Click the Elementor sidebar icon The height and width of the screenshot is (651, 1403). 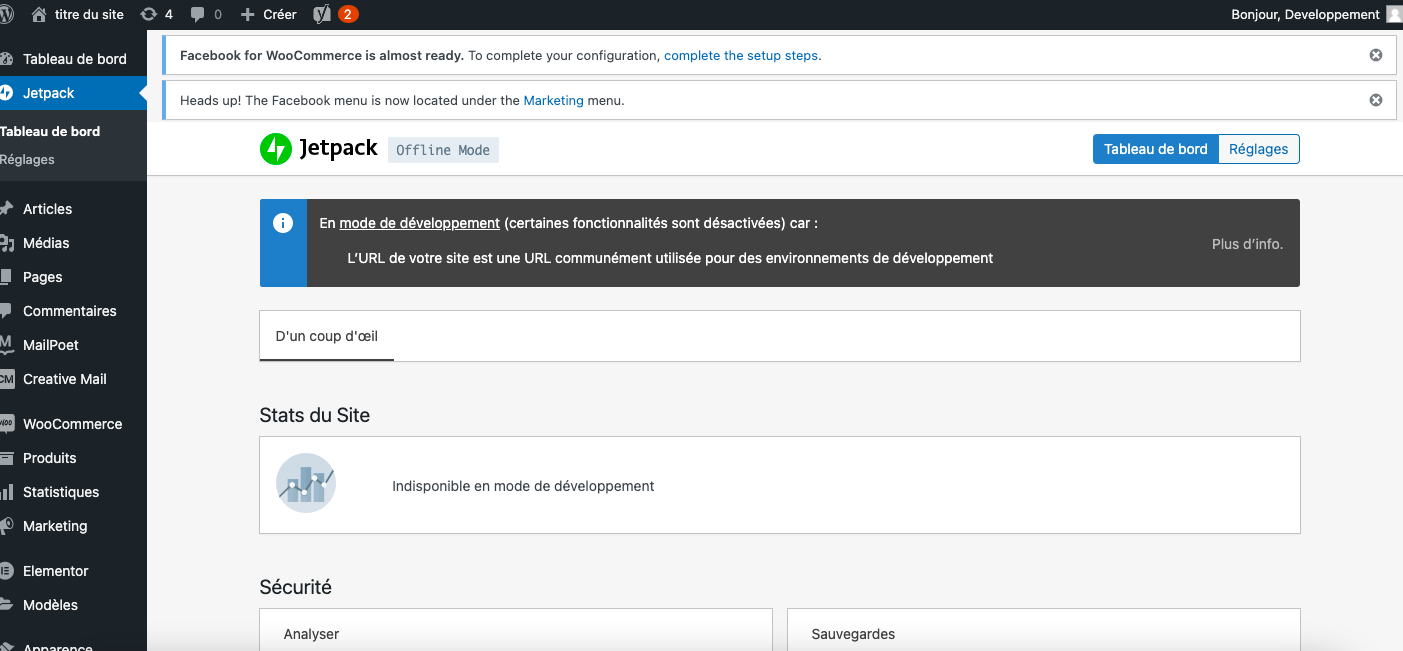(6, 571)
